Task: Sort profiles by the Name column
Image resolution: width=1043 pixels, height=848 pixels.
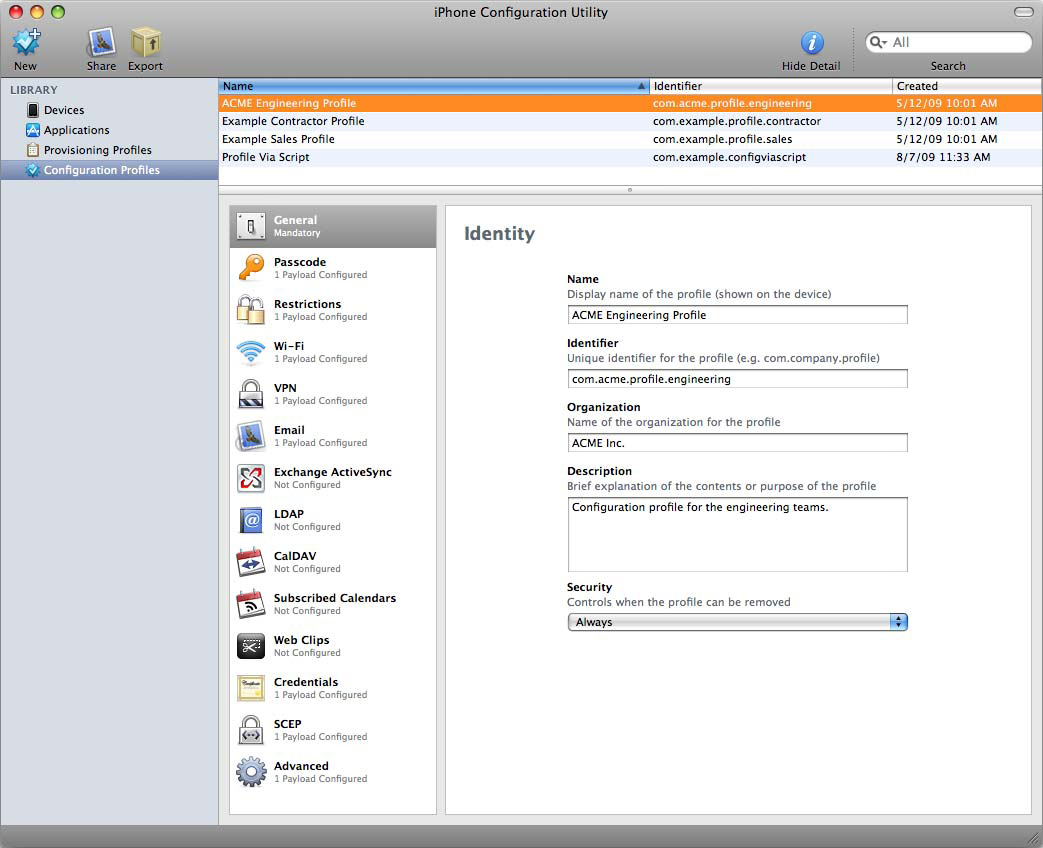Action: pyautogui.click(x=434, y=86)
